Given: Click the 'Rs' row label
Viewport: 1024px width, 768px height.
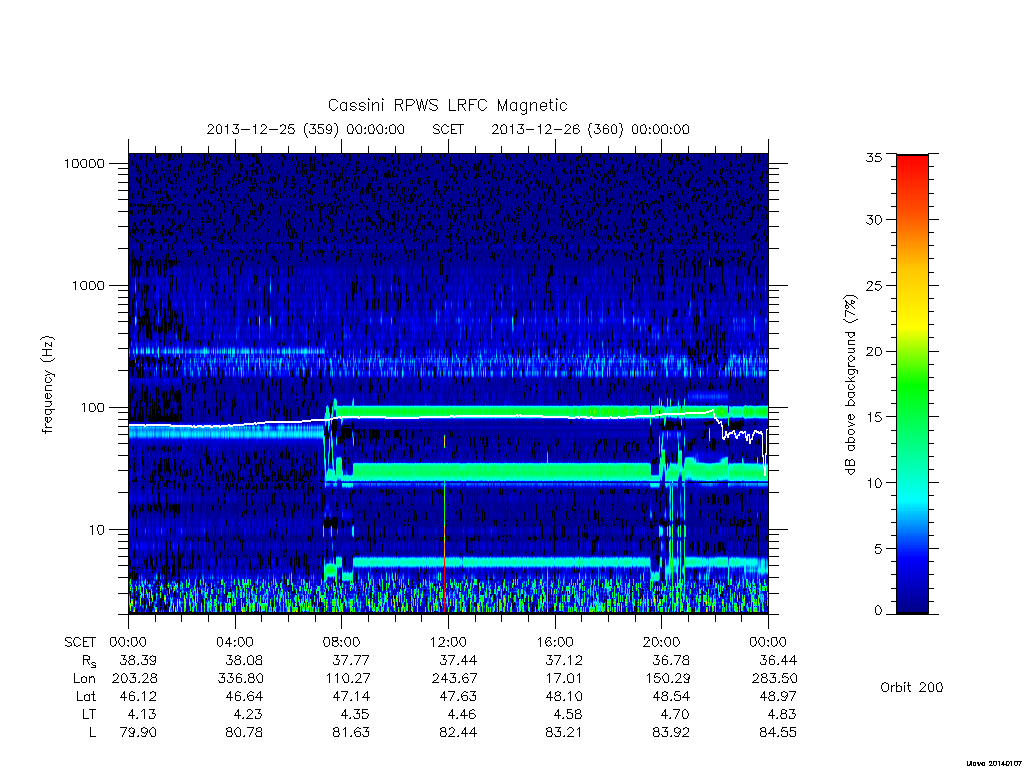Looking at the screenshot, I should [89, 662].
